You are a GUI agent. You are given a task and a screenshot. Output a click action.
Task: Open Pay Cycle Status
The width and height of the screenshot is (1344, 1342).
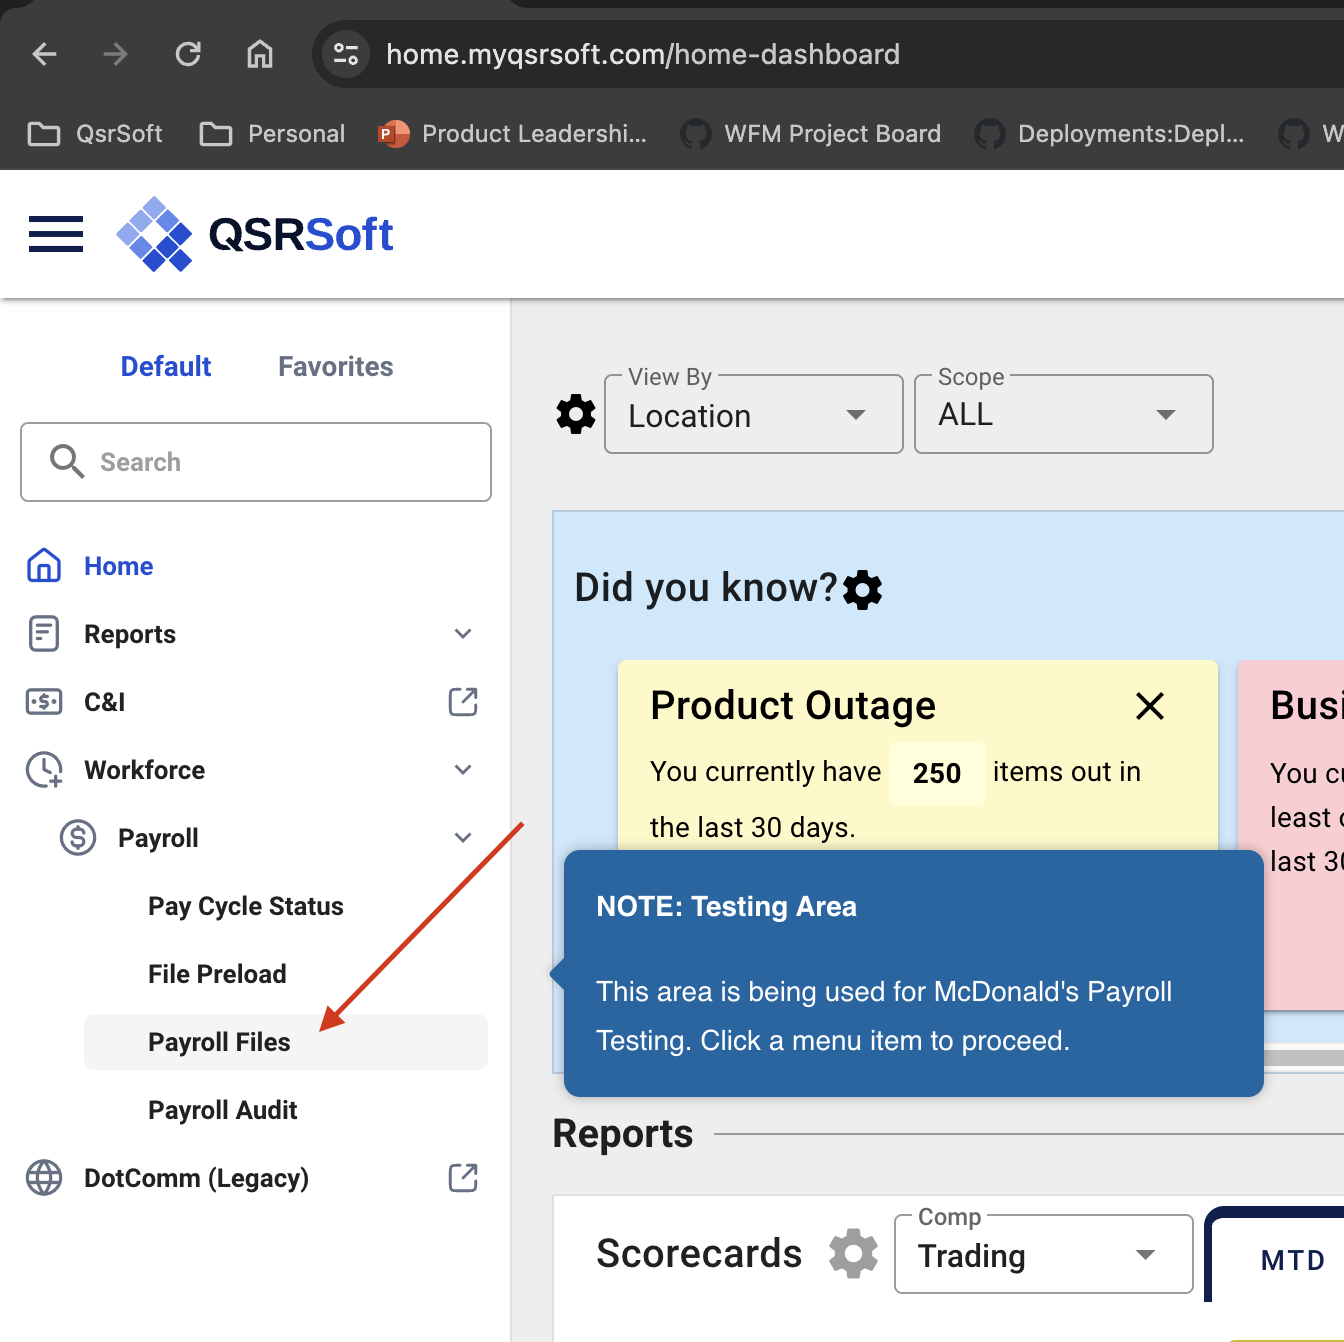[246, 906]
